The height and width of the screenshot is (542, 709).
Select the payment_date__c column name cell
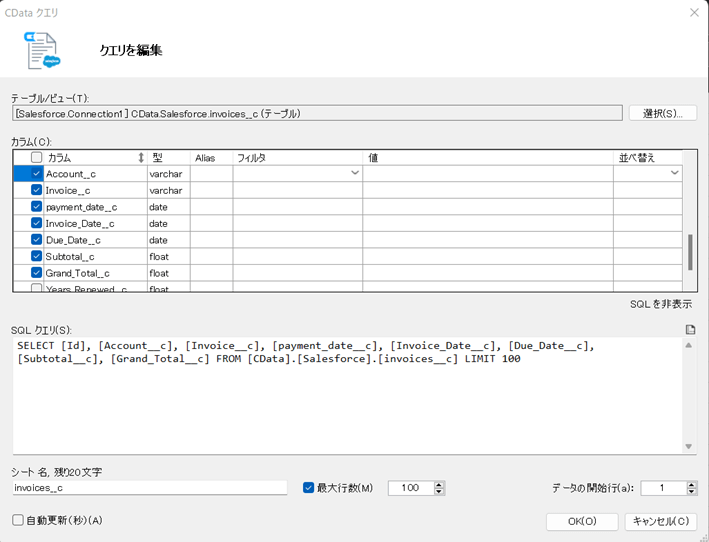95,207
